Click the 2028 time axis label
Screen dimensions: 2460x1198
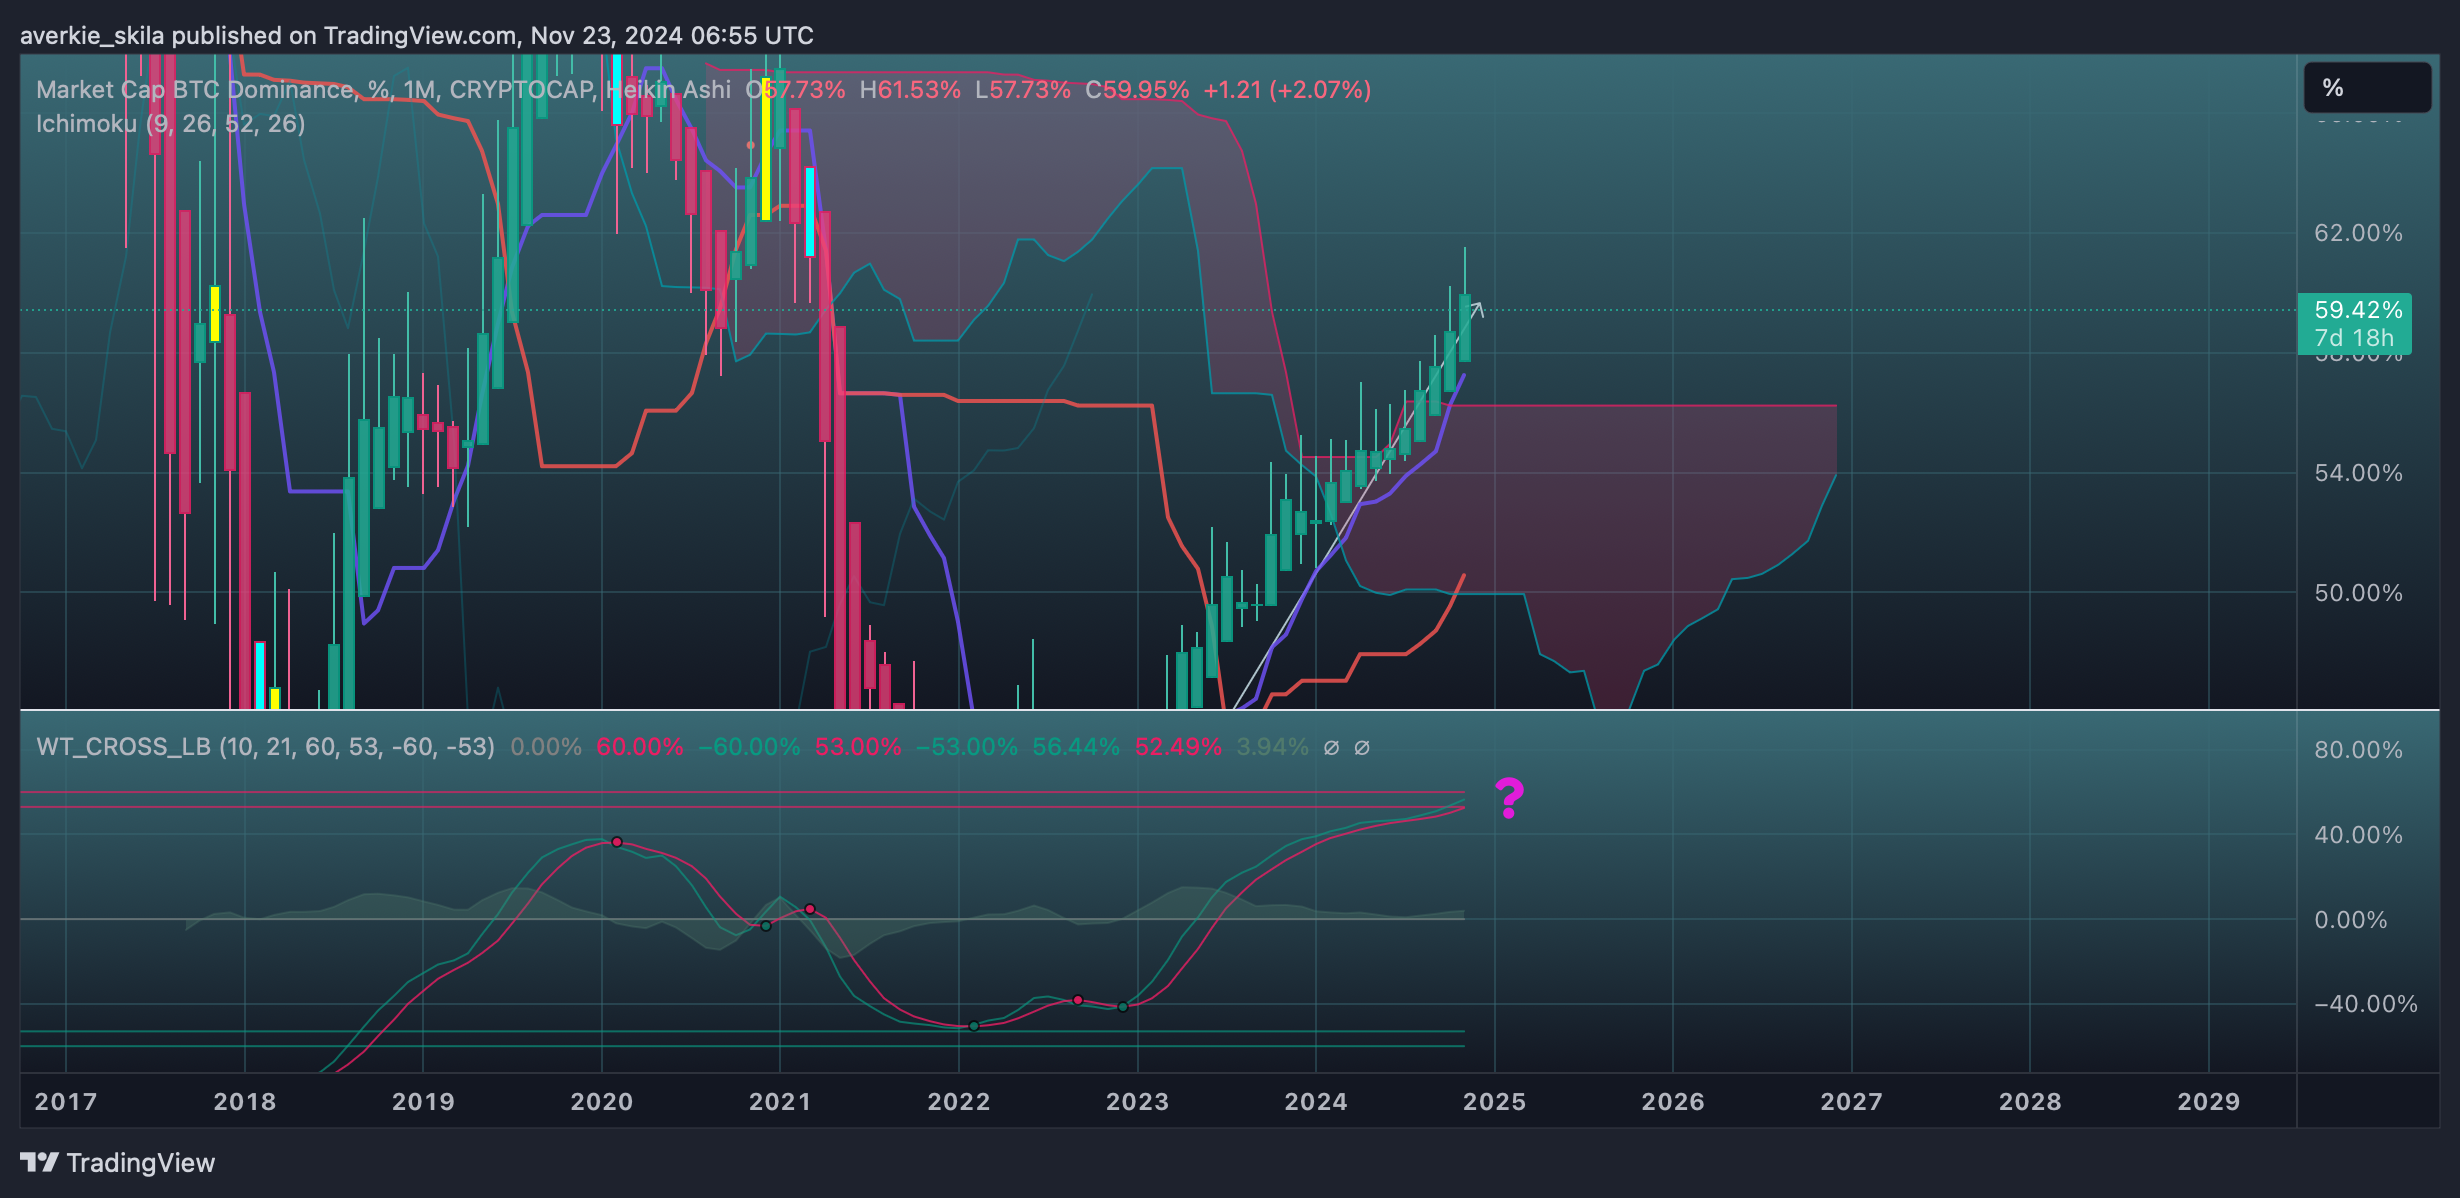(x=2030, y=1102)
